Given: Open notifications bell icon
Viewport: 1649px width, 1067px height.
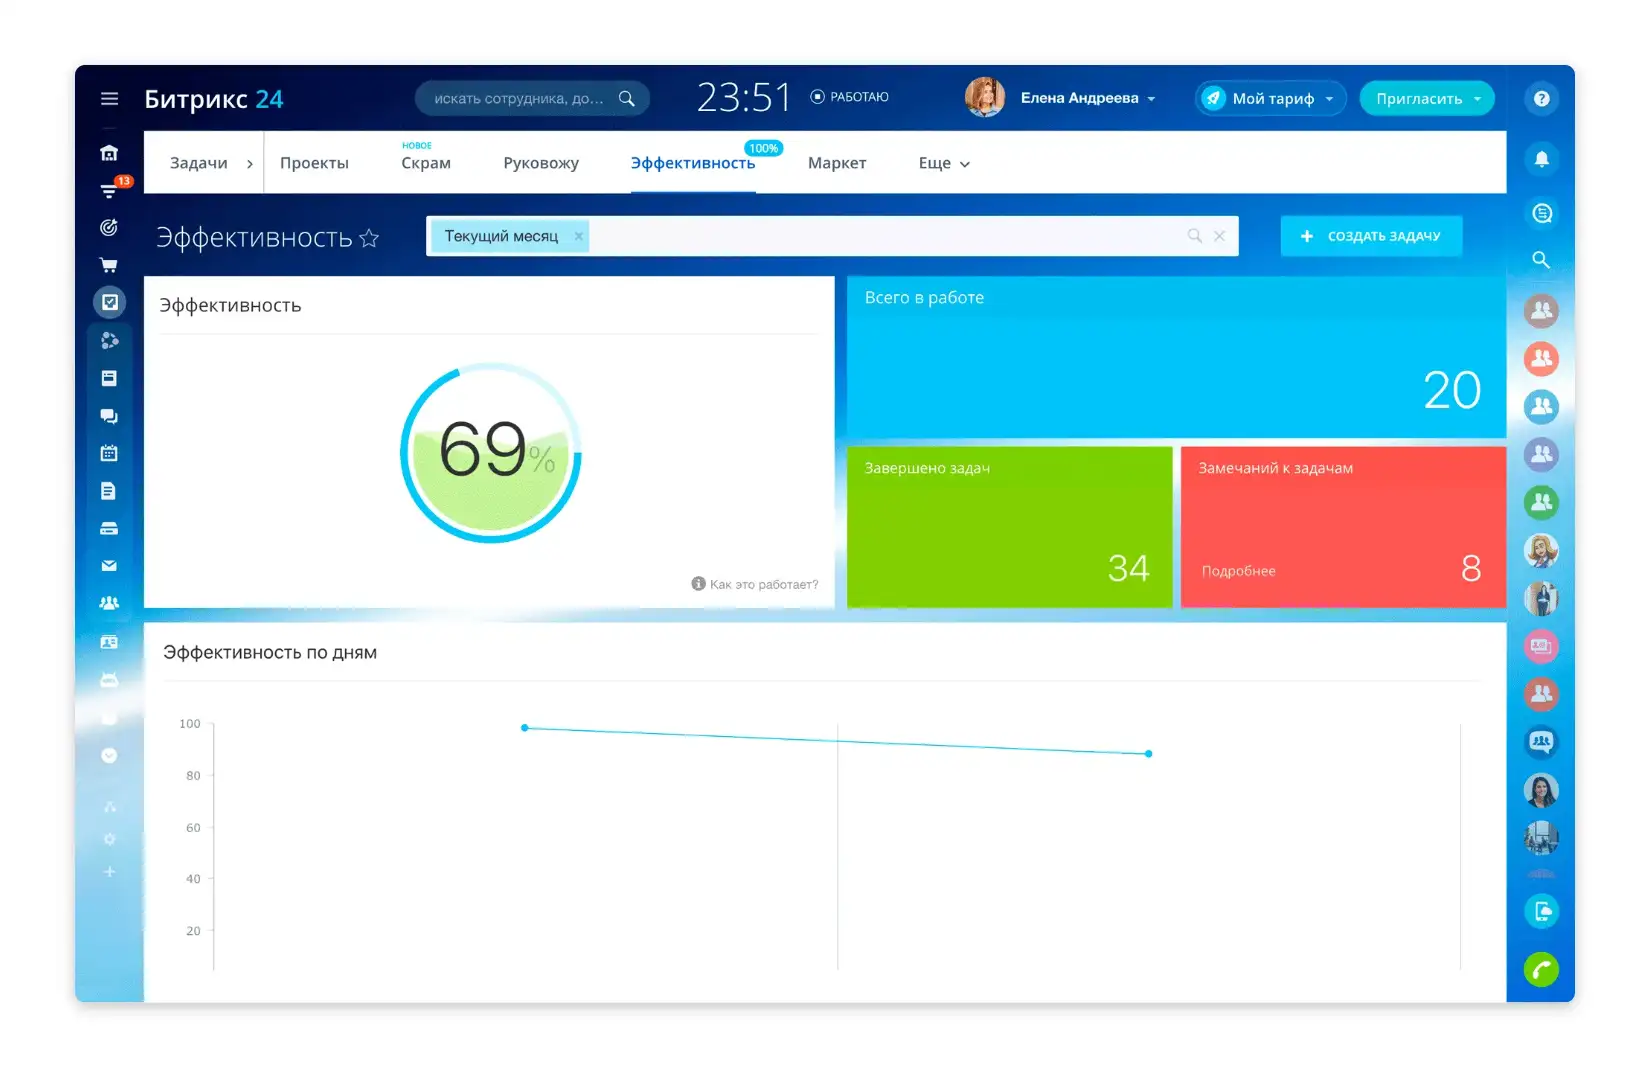Looking at the screenshot, I should tap(1541, 159).
